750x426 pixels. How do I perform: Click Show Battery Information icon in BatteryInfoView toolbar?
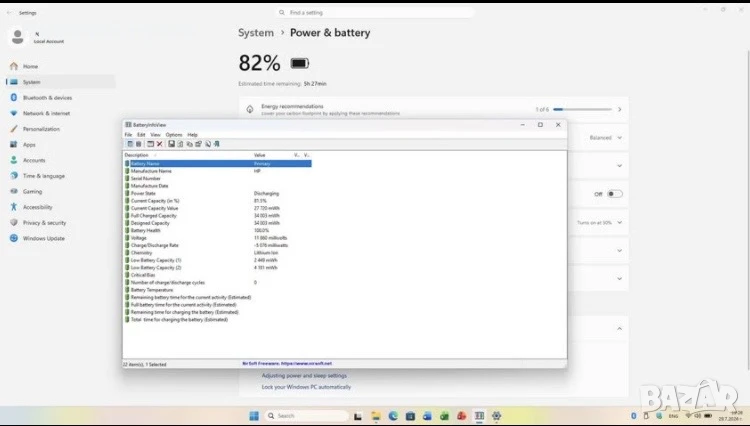(130, 144)
